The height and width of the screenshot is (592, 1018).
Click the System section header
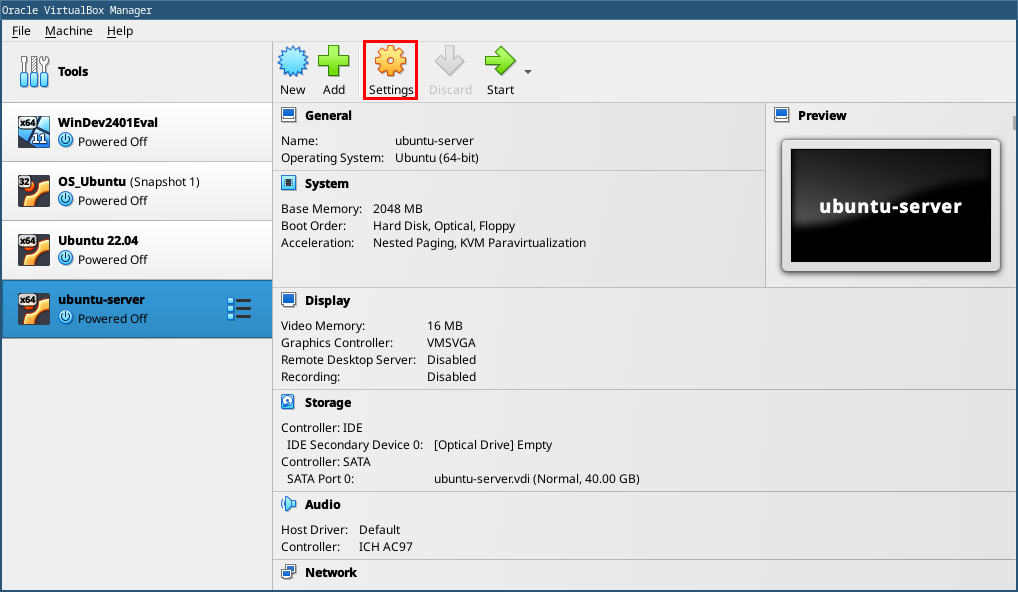point(326,184)
